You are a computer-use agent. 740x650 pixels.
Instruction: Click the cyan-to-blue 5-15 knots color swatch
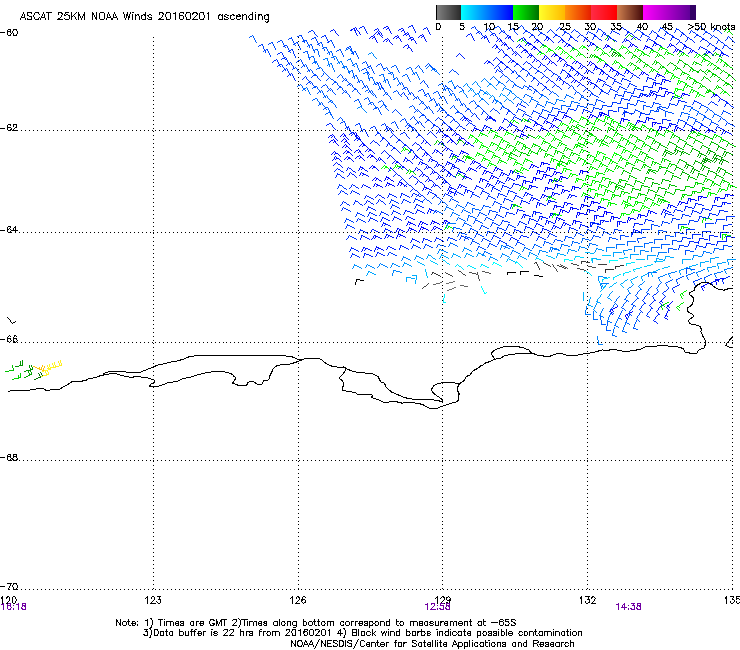(x=487, y=12)
